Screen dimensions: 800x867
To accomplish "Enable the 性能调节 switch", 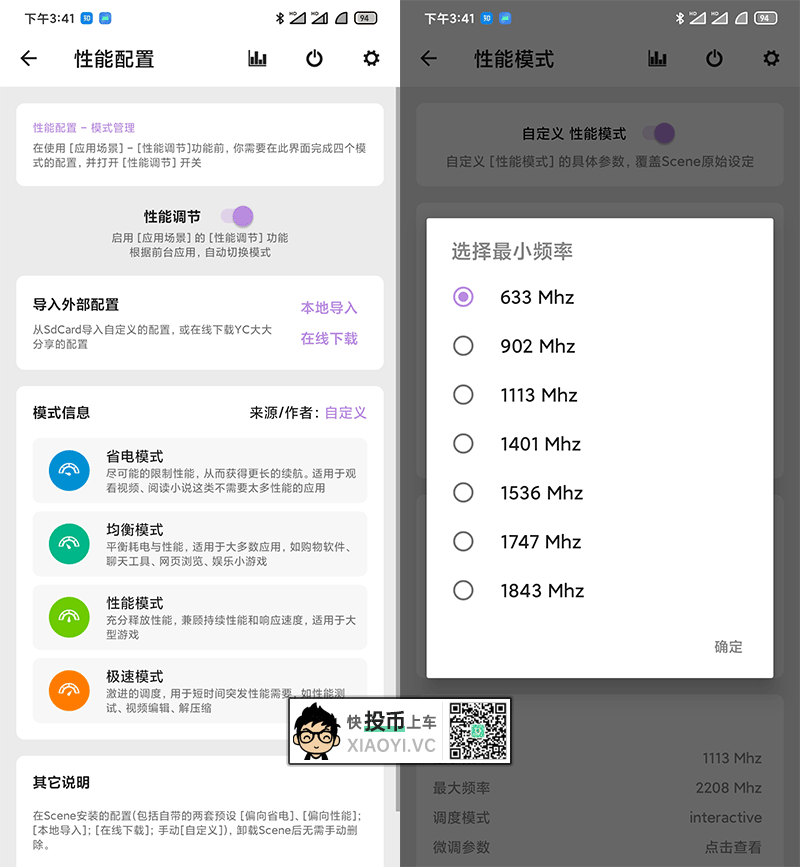I will click(235, 216).
